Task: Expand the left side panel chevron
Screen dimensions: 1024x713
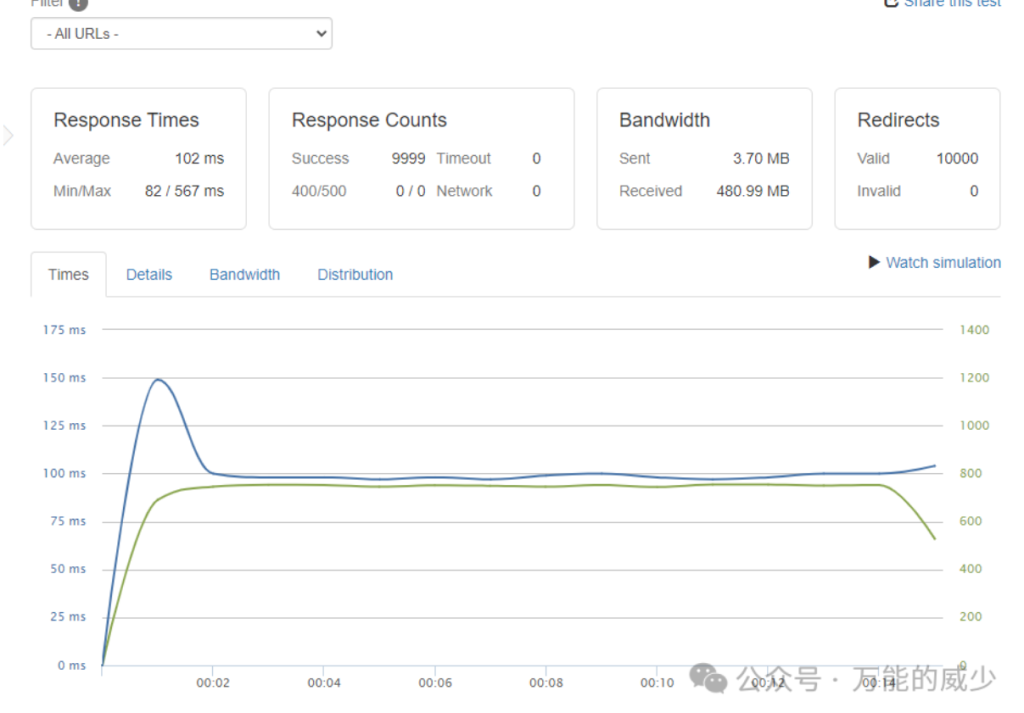Action: (8, 135)
